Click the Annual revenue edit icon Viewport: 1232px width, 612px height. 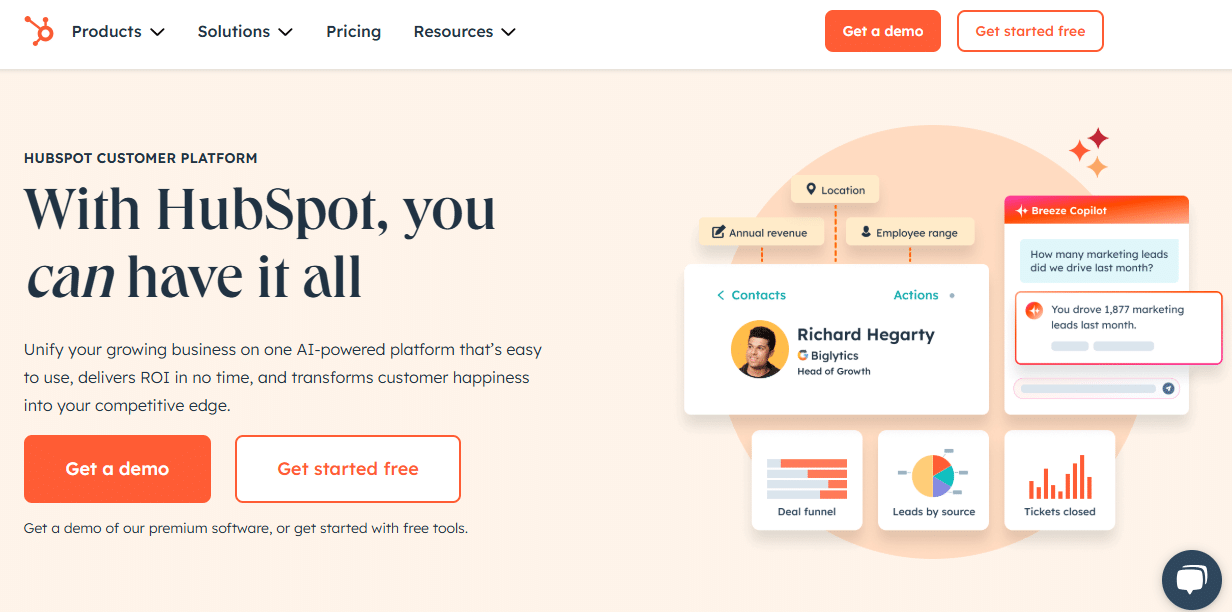click(718, 233)
